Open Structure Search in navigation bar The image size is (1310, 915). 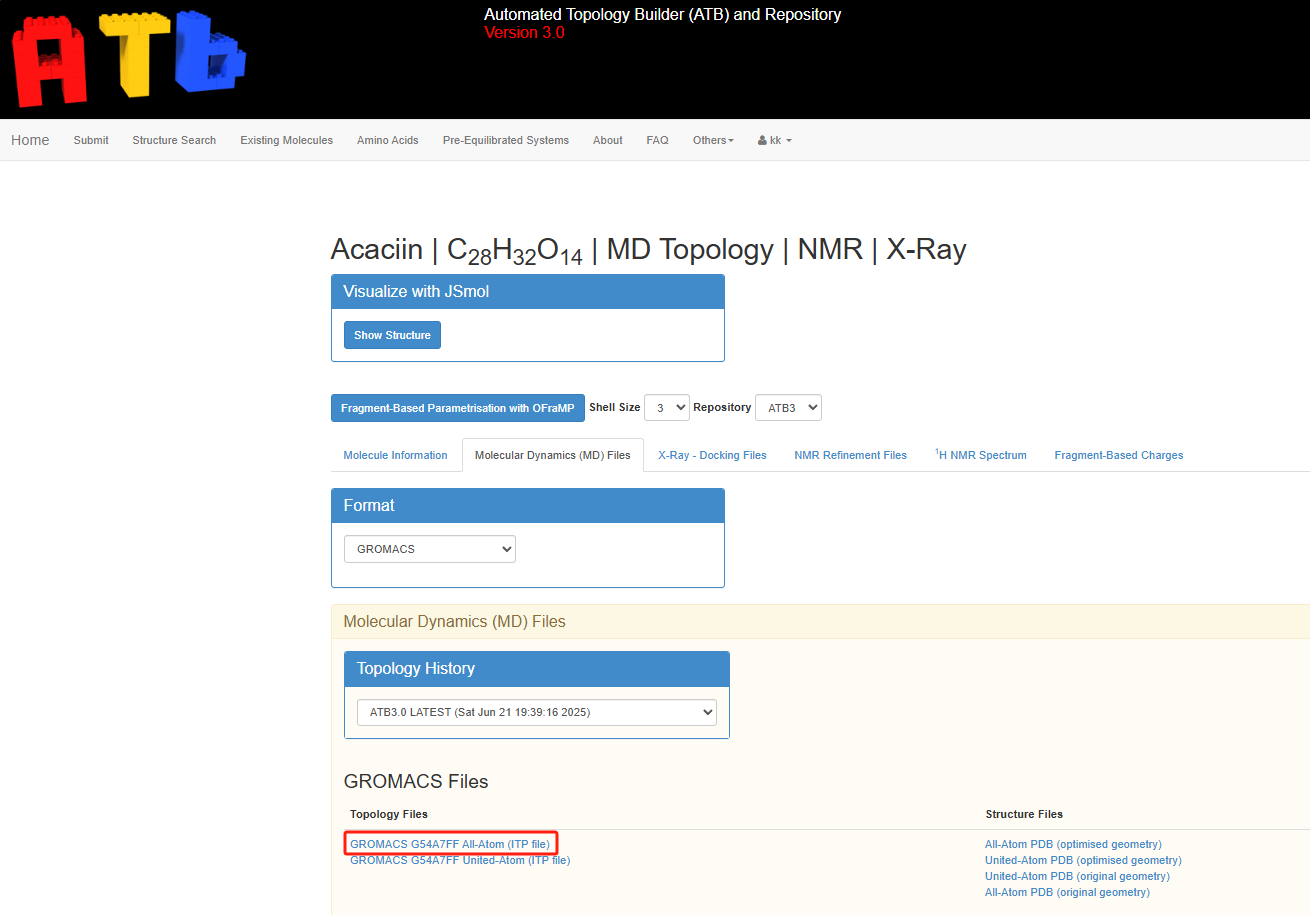174,140
